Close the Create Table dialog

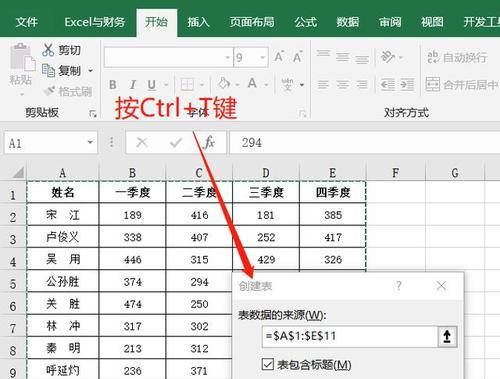pyautogui.click(x=441, y=286)
